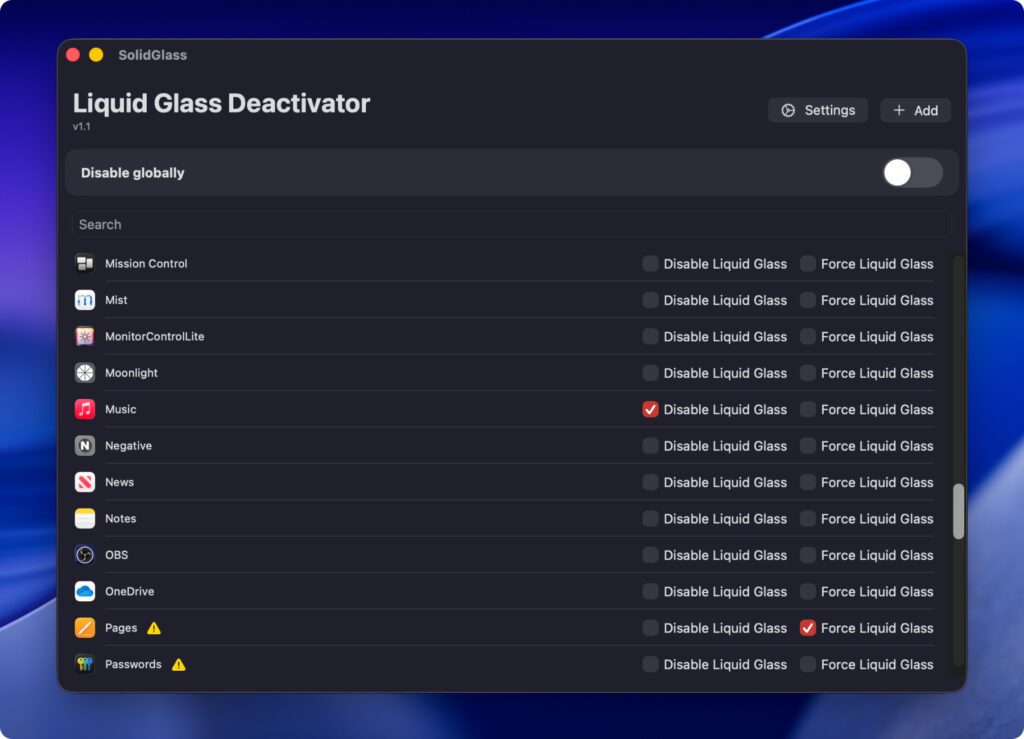Click the Notes app icon

(85, 518)
